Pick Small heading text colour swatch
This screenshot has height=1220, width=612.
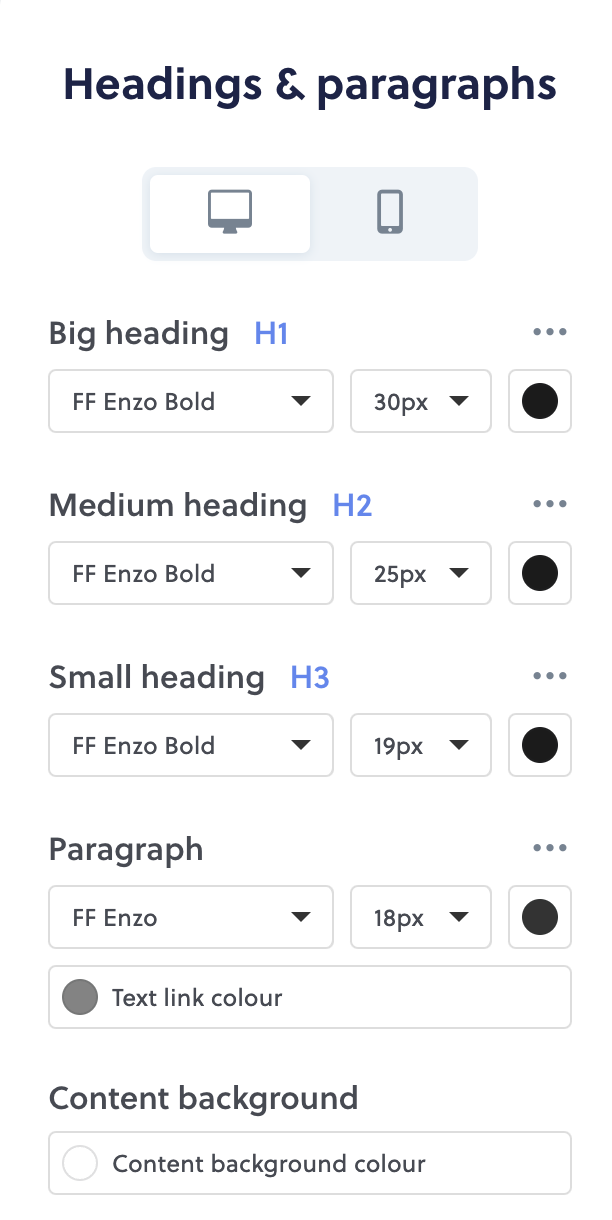click(x=540, y=745)
